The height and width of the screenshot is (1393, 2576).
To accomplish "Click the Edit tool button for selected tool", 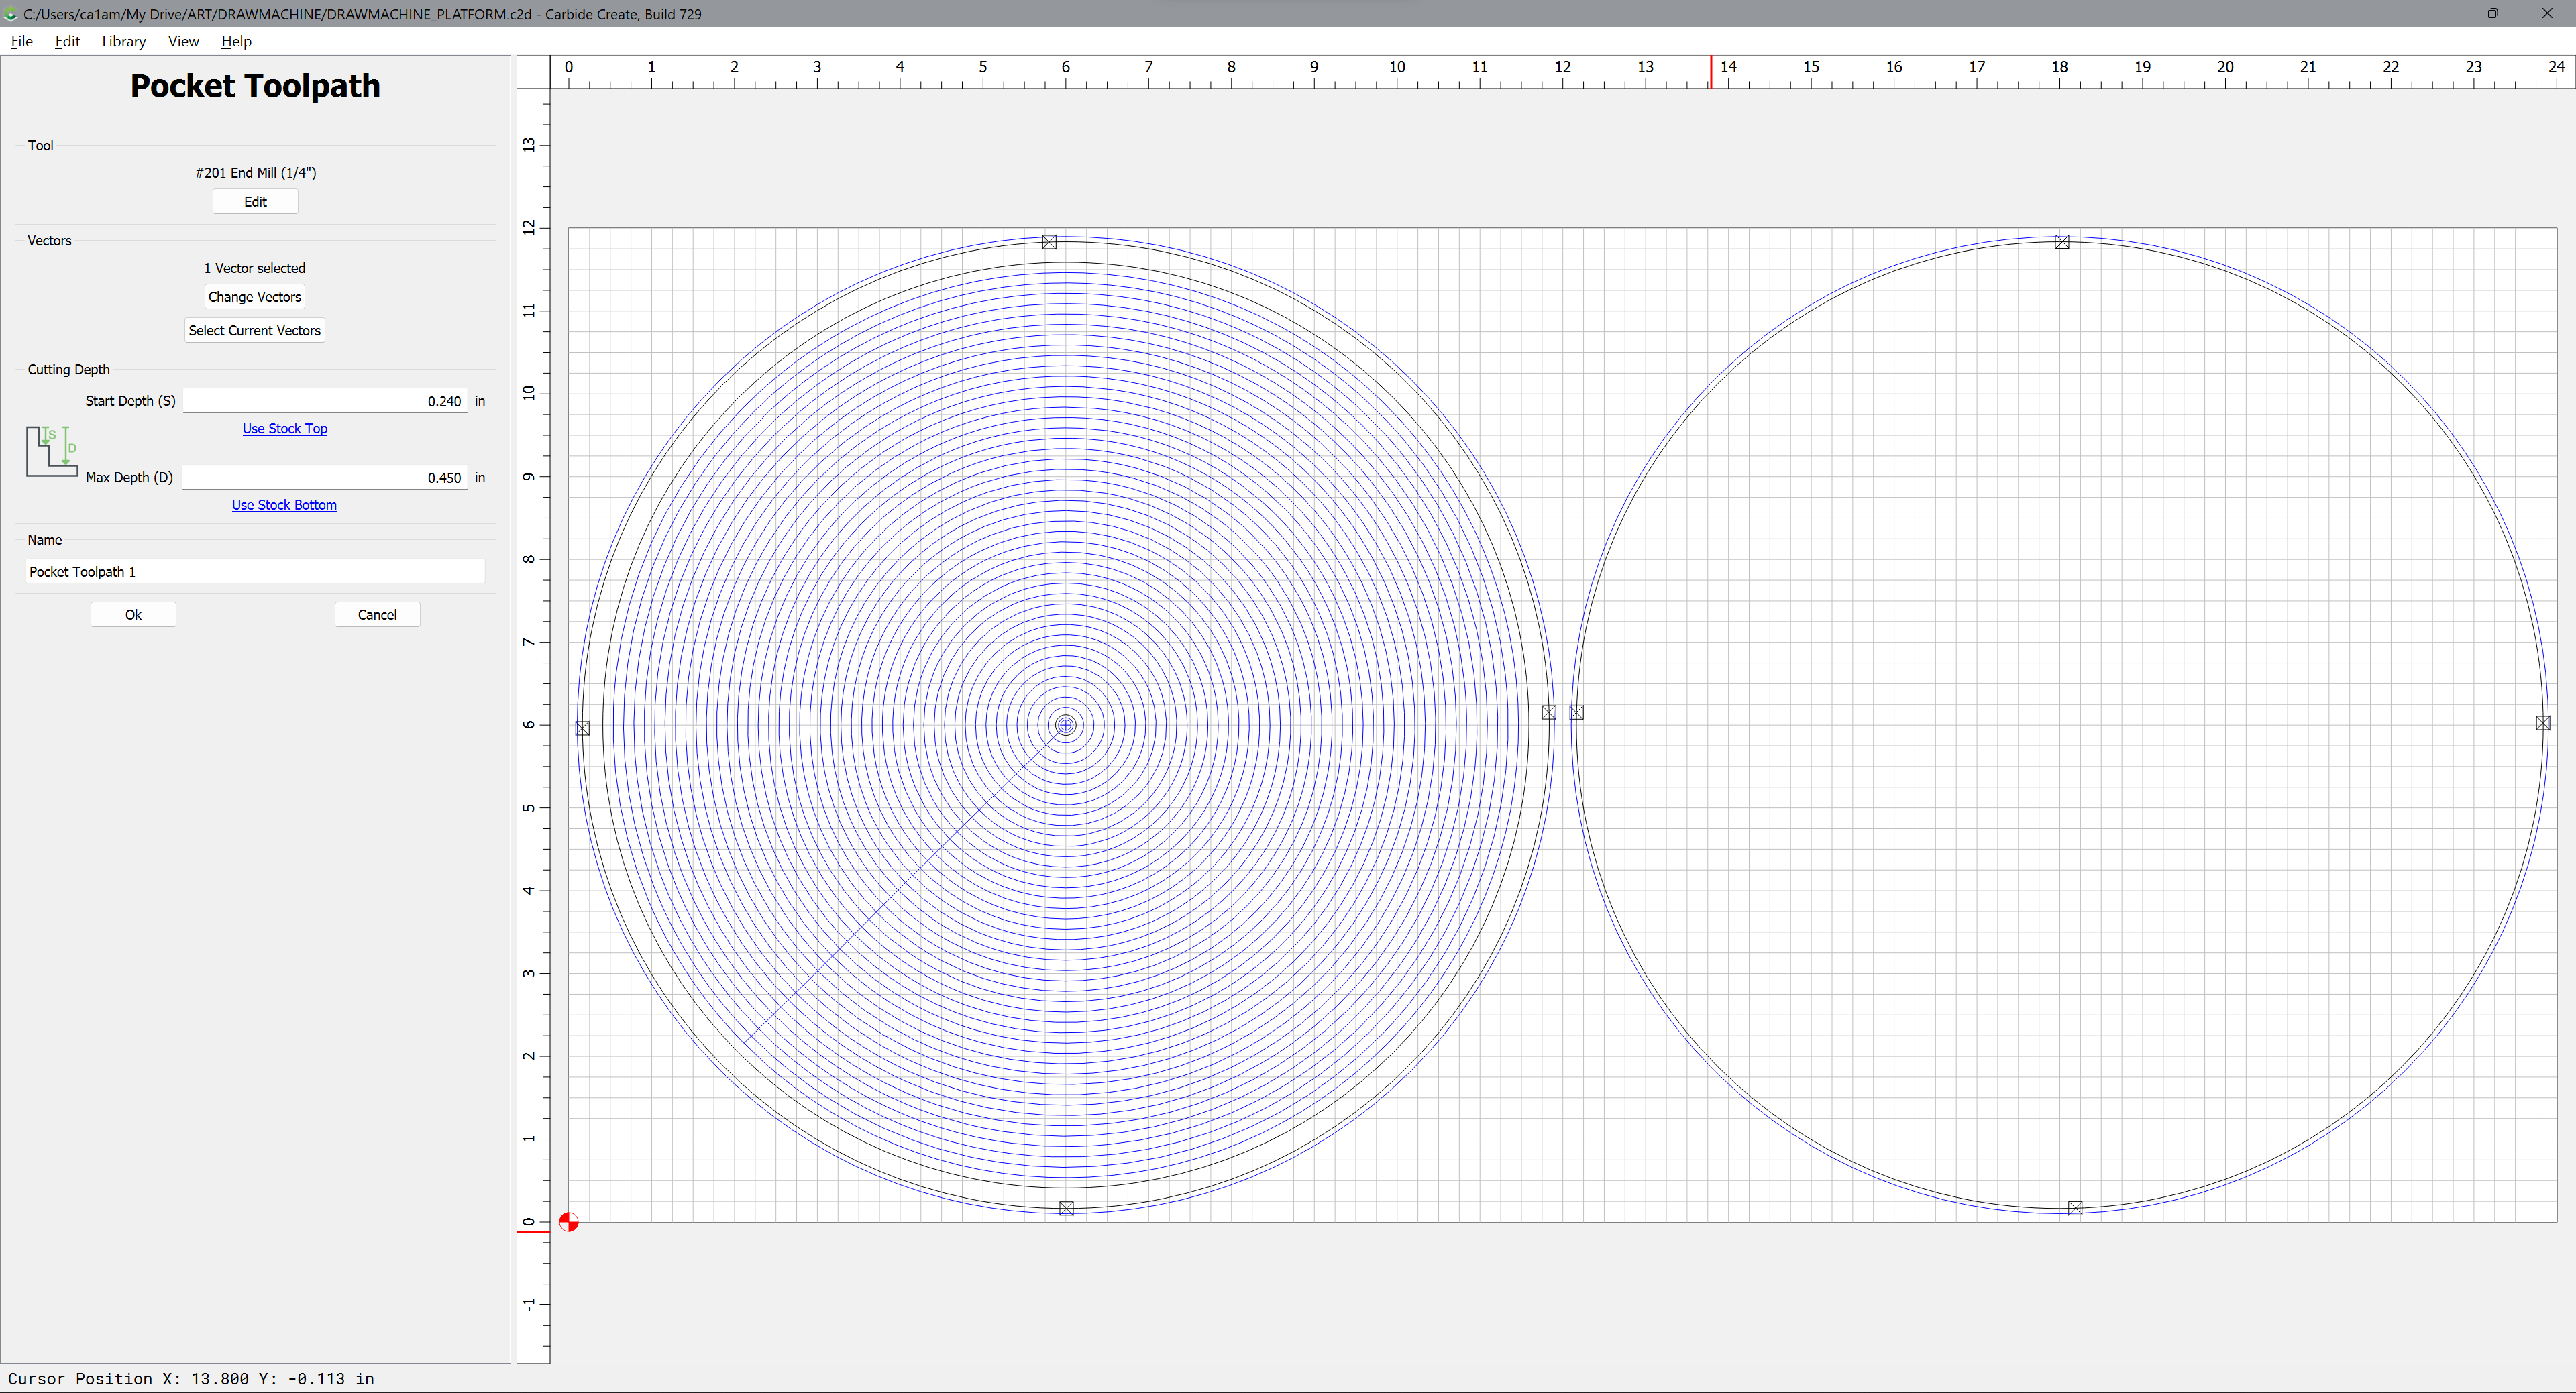I will (x=256, y=201).
